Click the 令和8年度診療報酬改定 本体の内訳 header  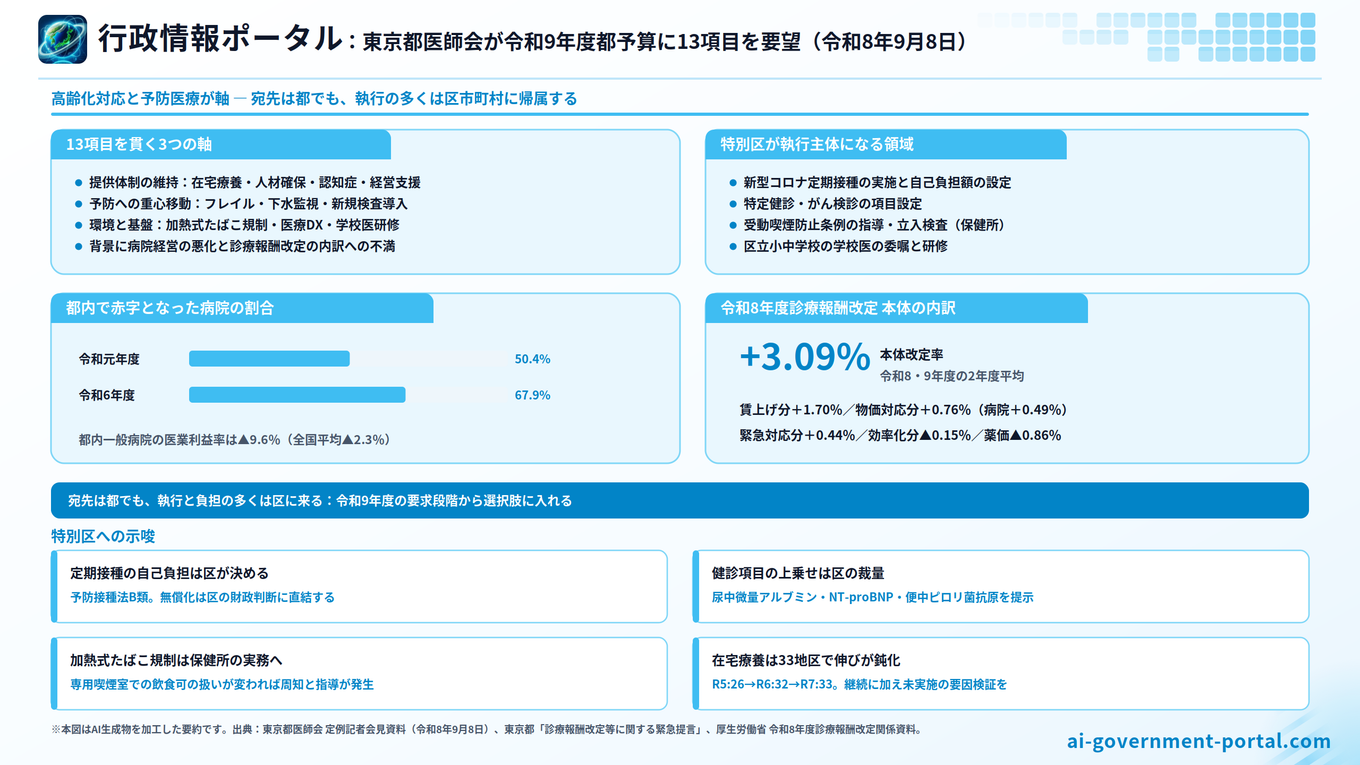tap(897, 308)
